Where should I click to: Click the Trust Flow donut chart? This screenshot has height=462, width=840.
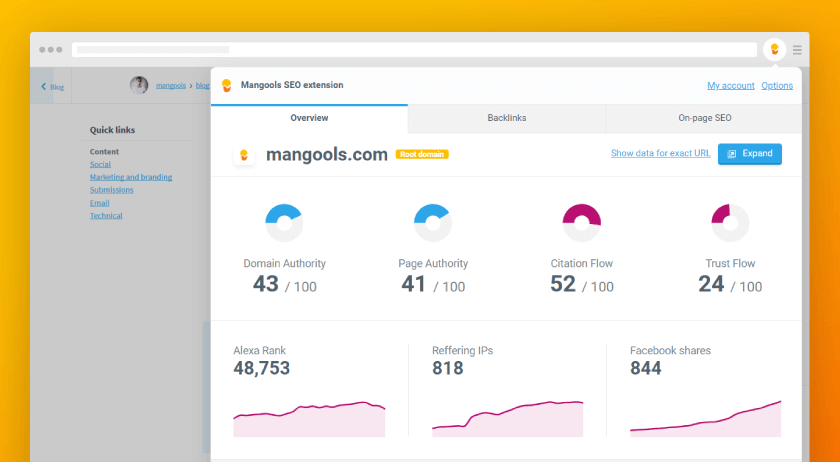coord(730,222)
